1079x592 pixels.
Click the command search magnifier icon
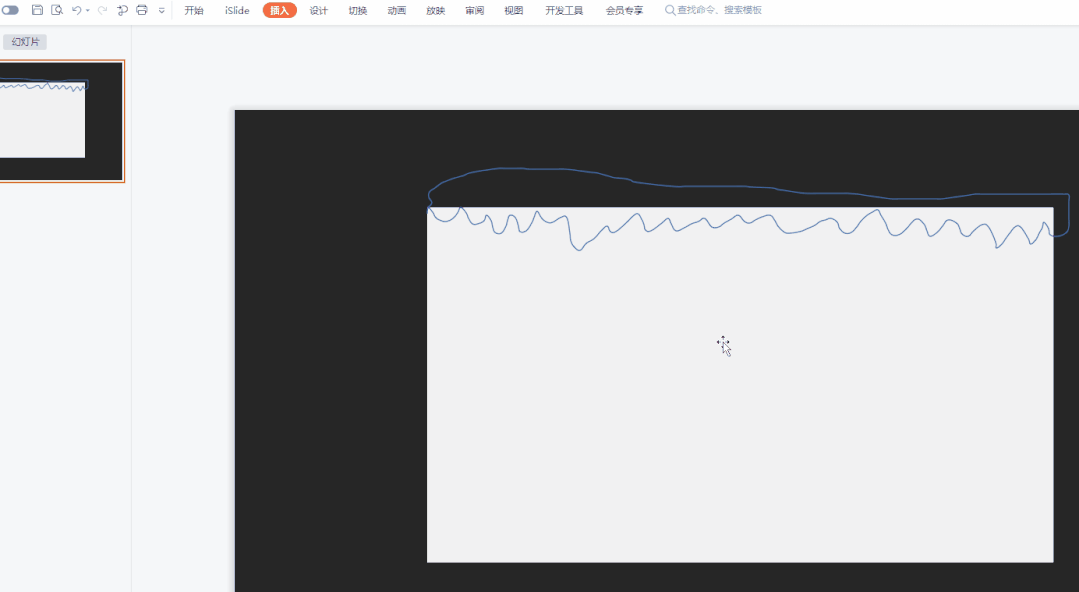click(x=670, y=10)
